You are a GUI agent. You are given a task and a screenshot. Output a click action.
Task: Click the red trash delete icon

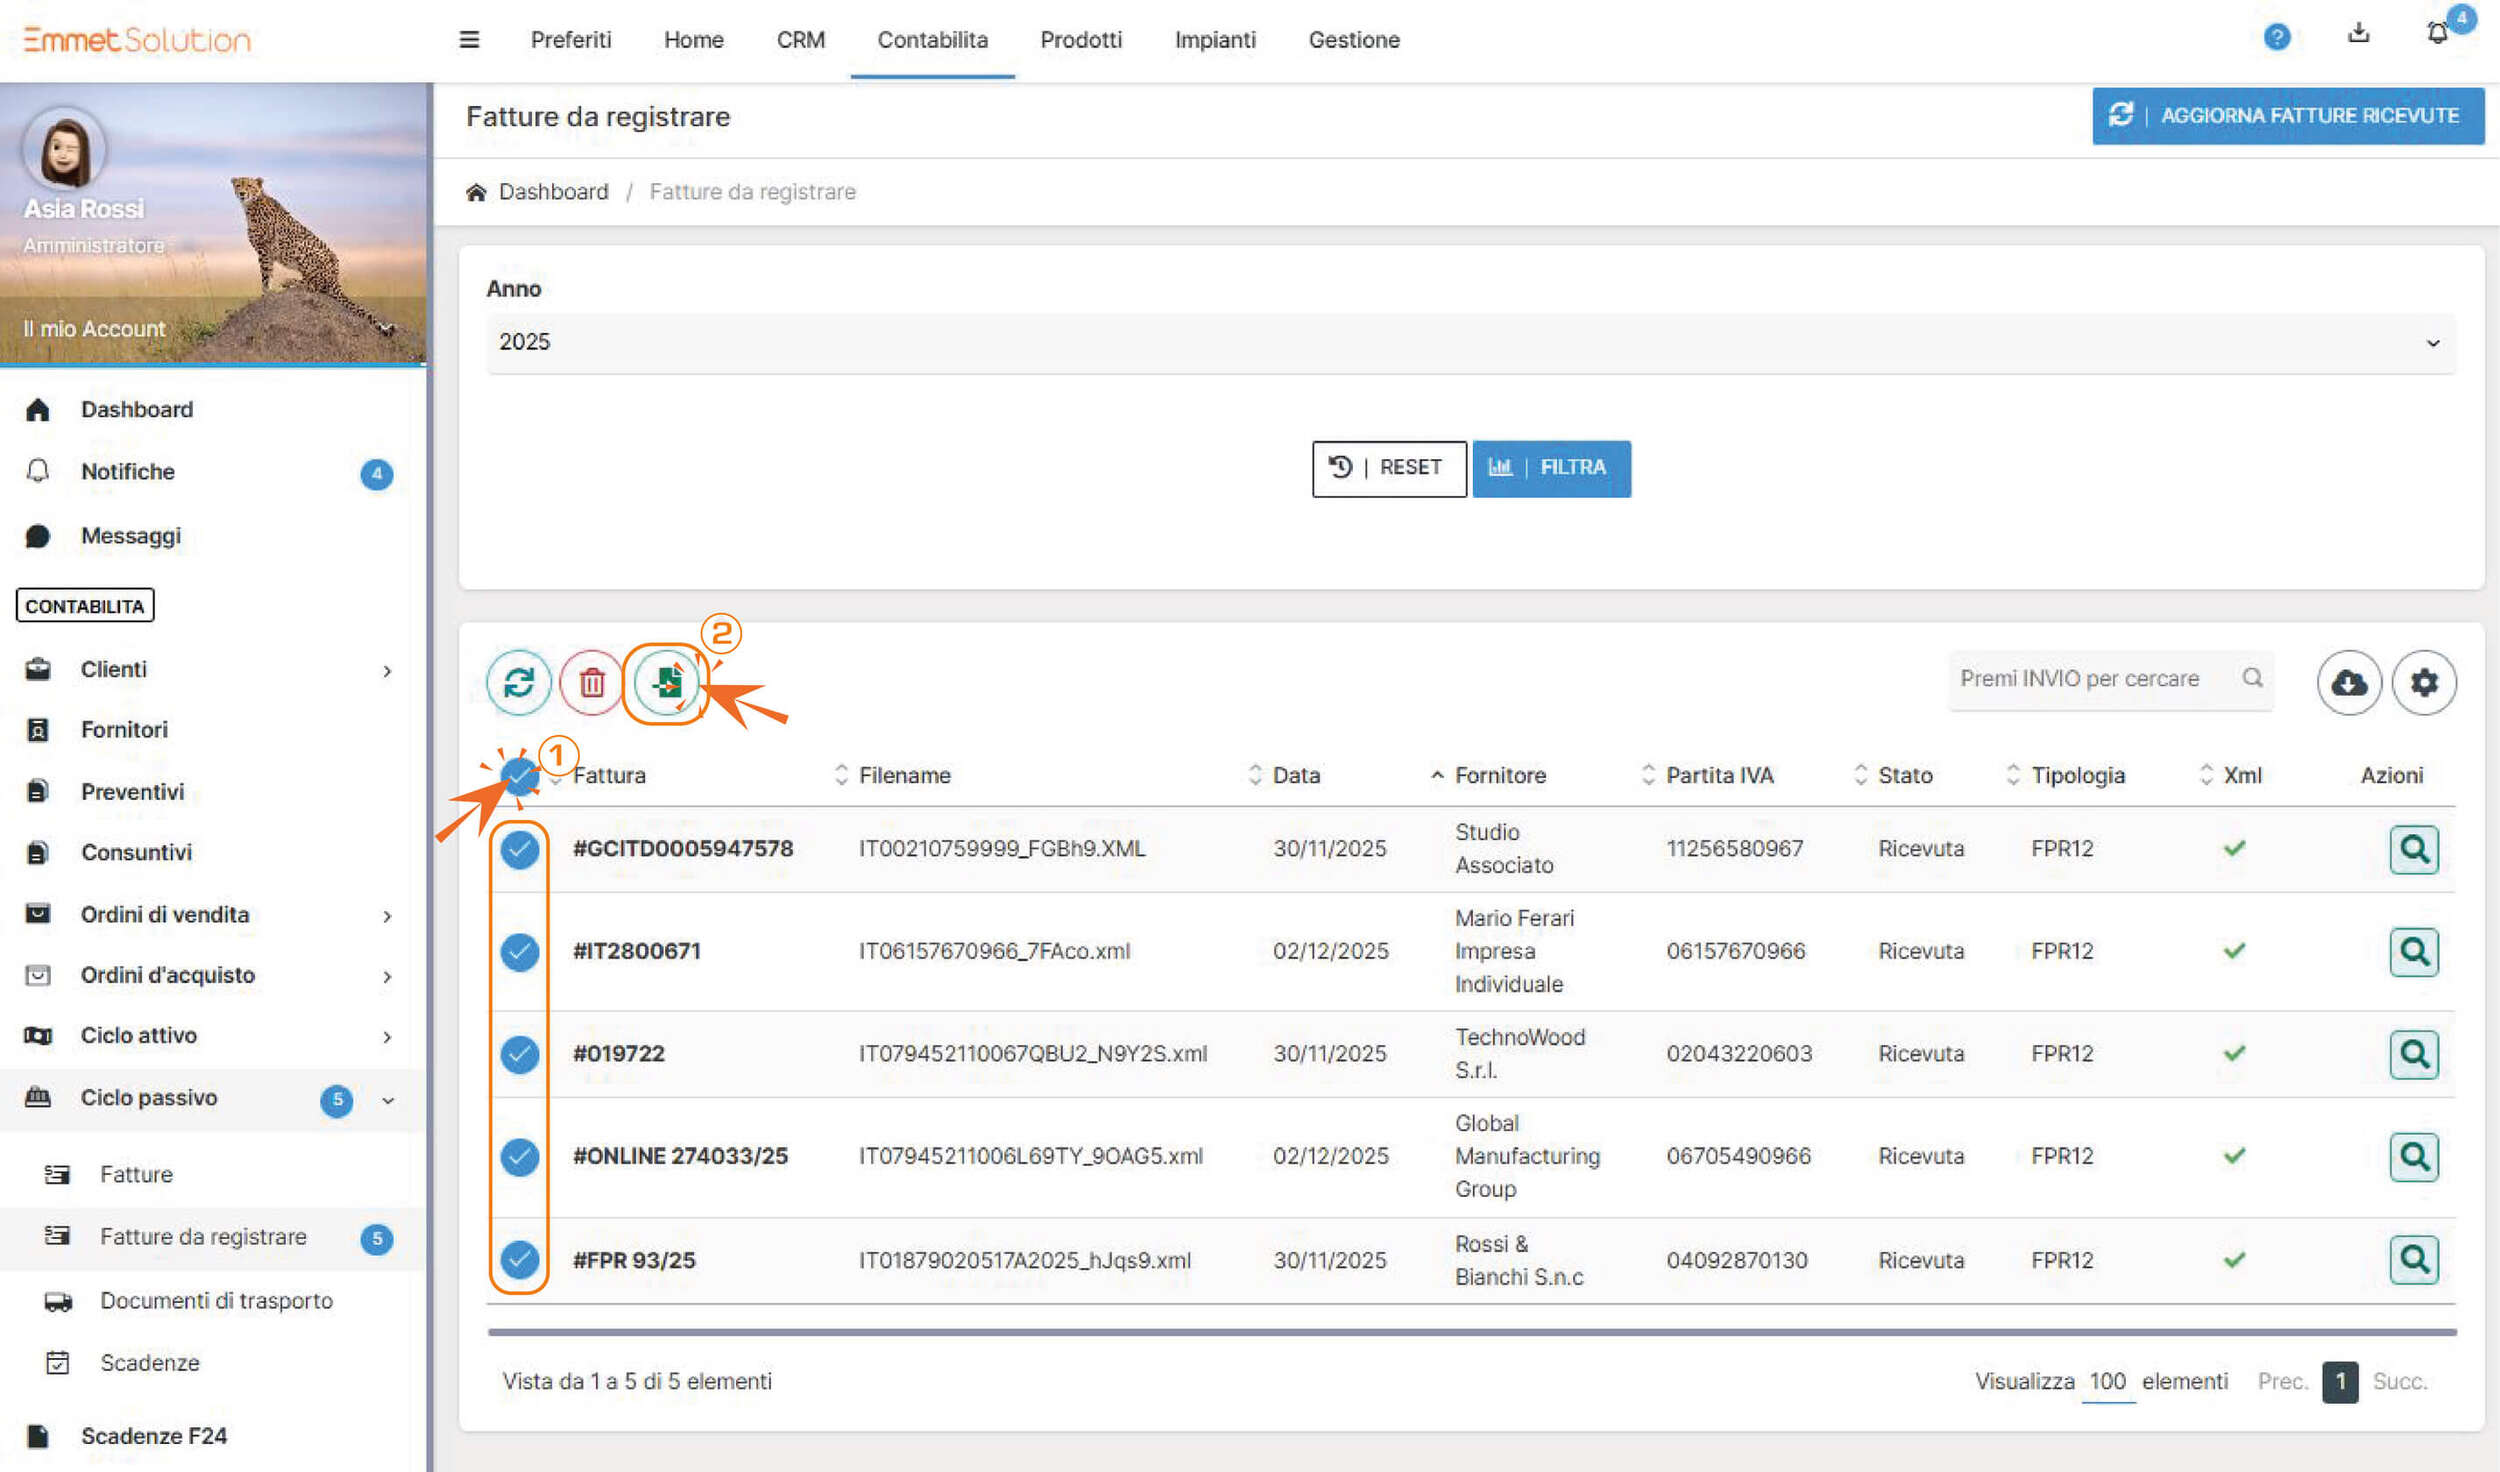(x=591, y=684)
